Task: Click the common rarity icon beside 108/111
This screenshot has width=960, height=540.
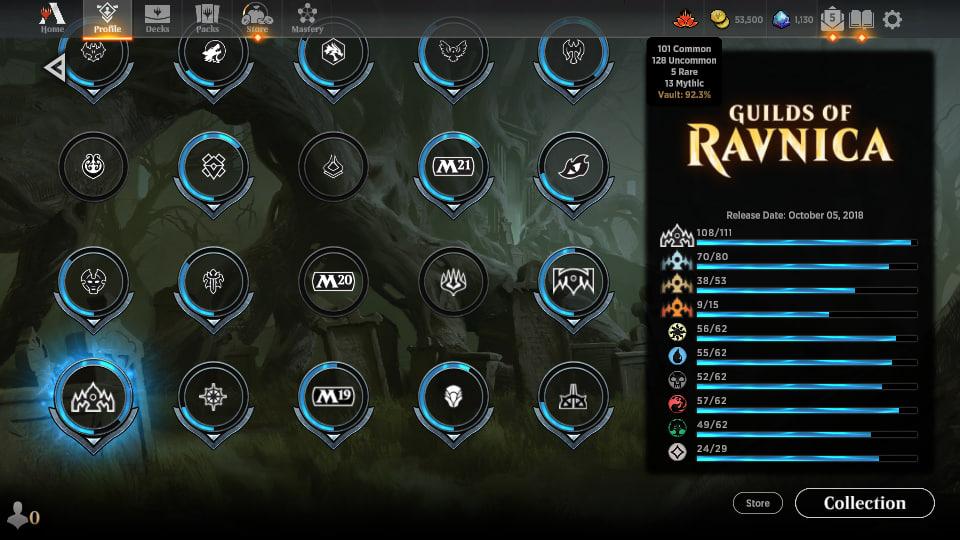Action: coord(677,236)
